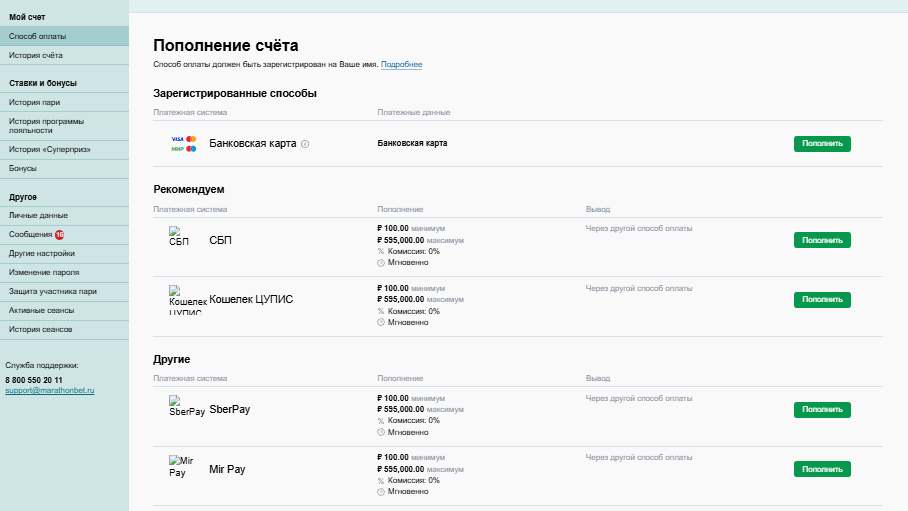Click the Visa/Mastercard/Mir bank card logo
908x511 pixels.
(x=184, y=143)
